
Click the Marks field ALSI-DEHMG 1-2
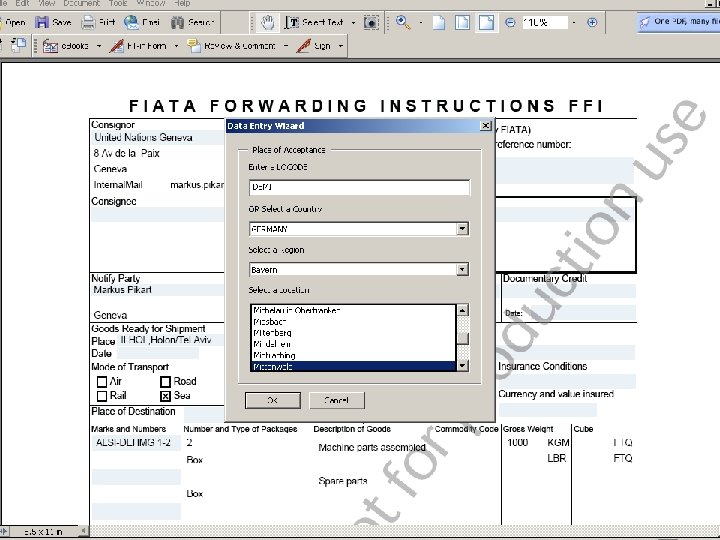(x=136, y=443)
